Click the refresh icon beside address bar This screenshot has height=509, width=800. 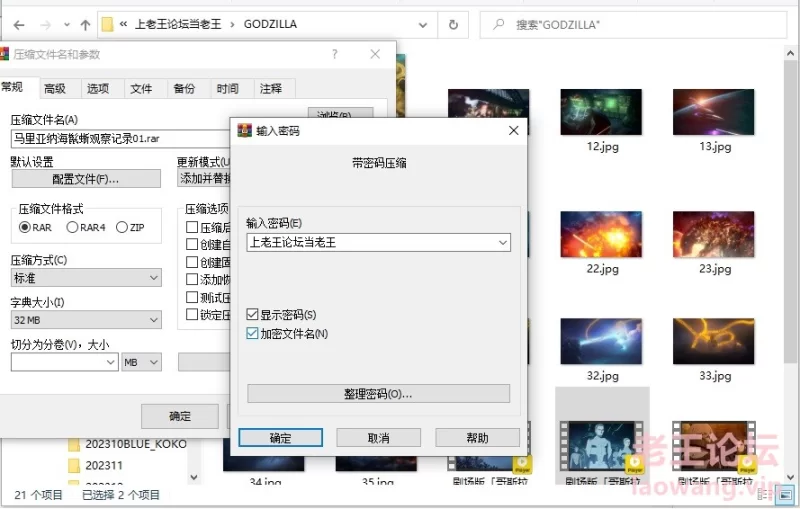[453, 24]
